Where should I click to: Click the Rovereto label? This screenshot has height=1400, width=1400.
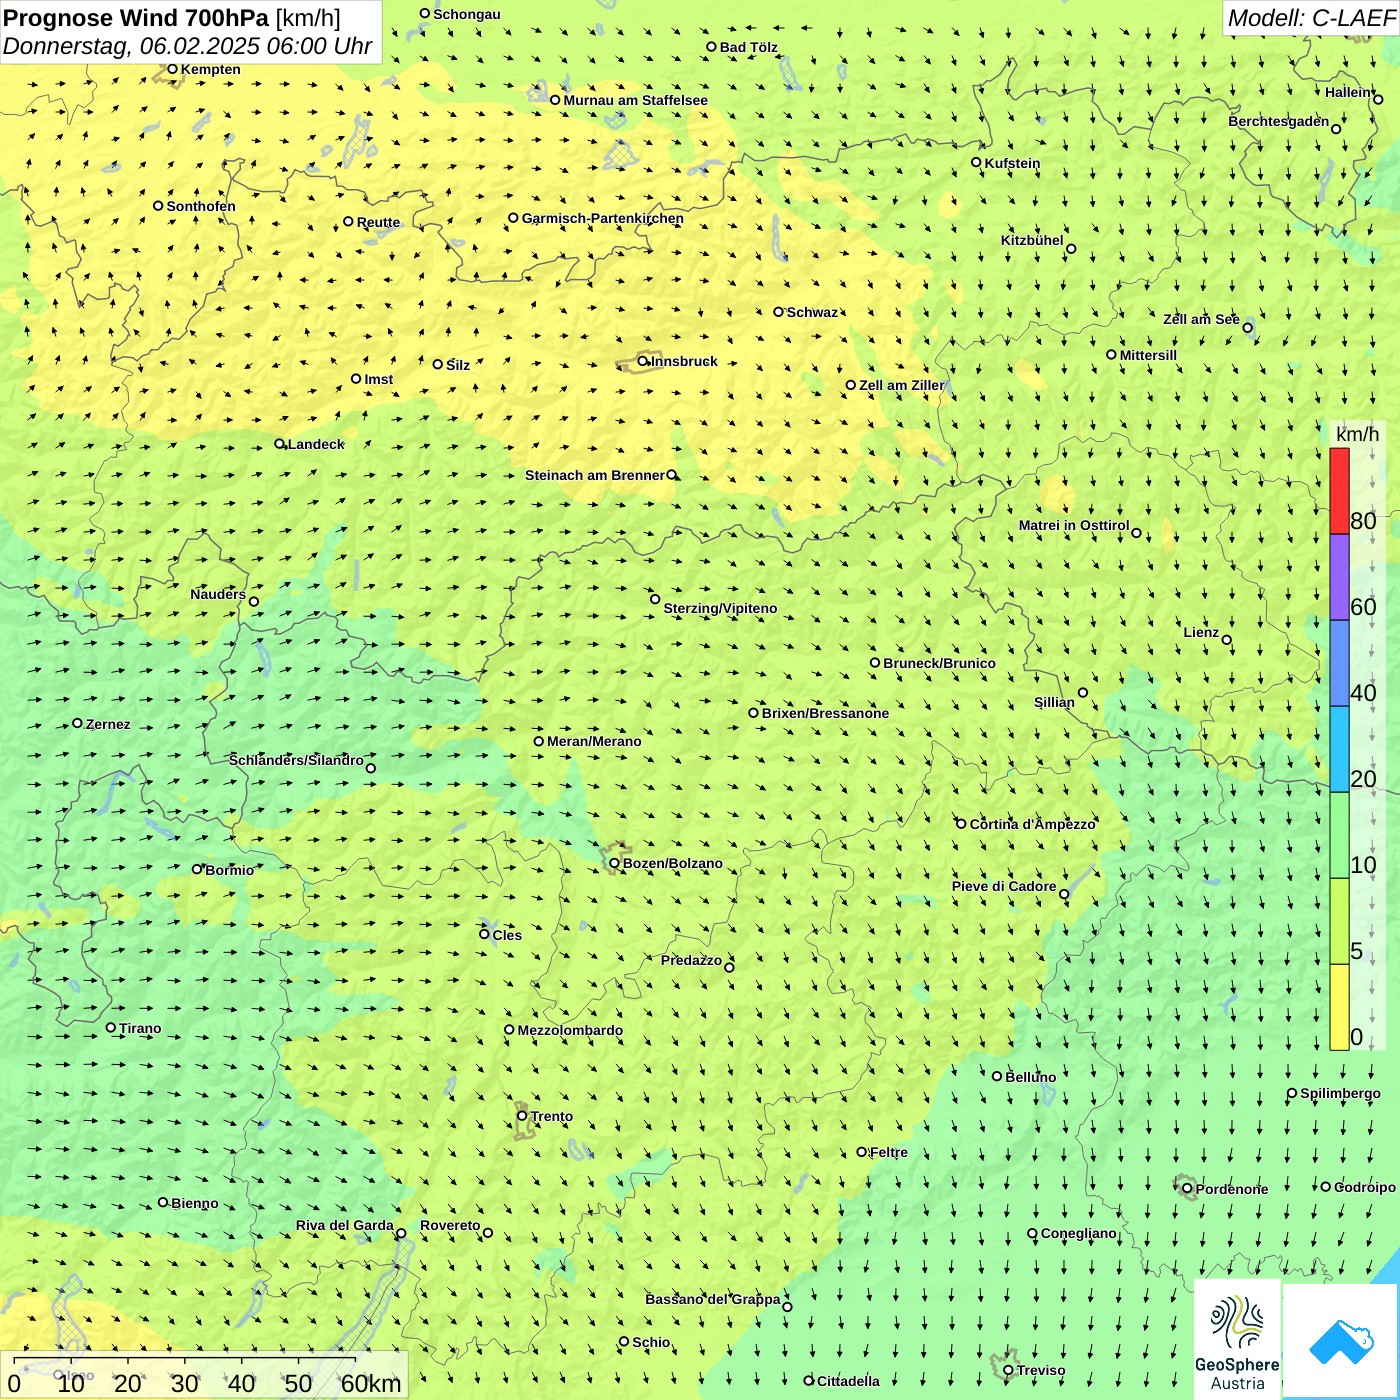[450, 1225]
